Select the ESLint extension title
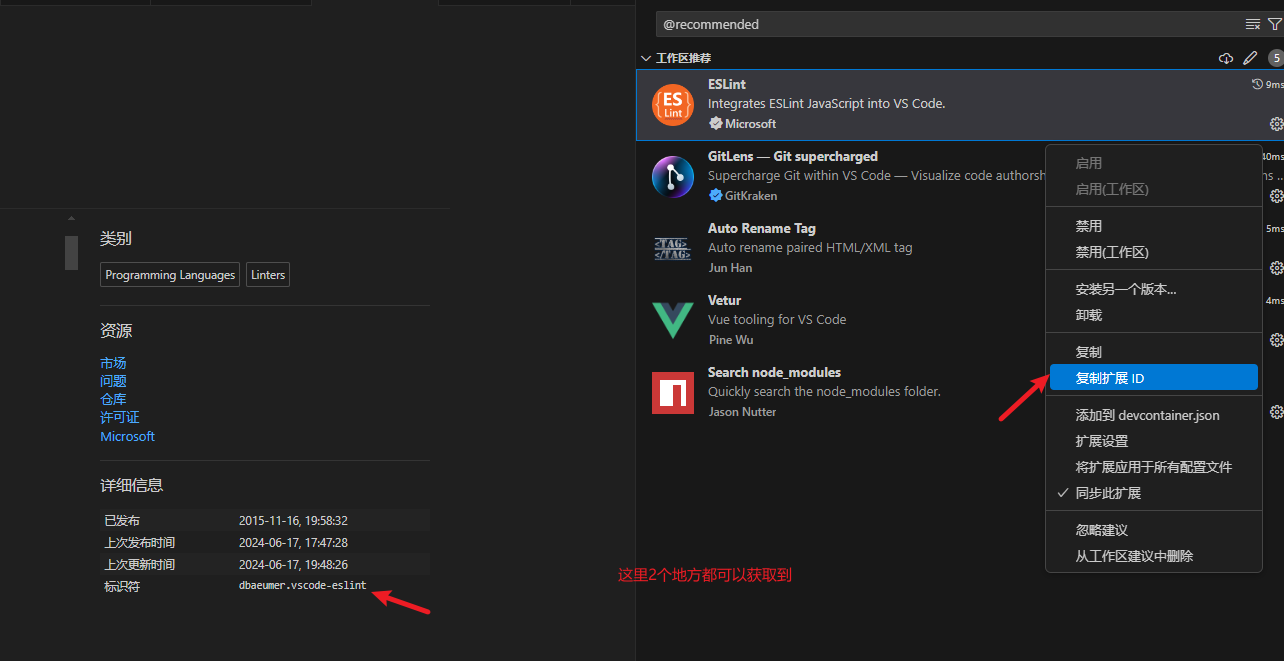The width and height of the screenshot is (1284, 661). pyautogui.click(x=727, y=84)
